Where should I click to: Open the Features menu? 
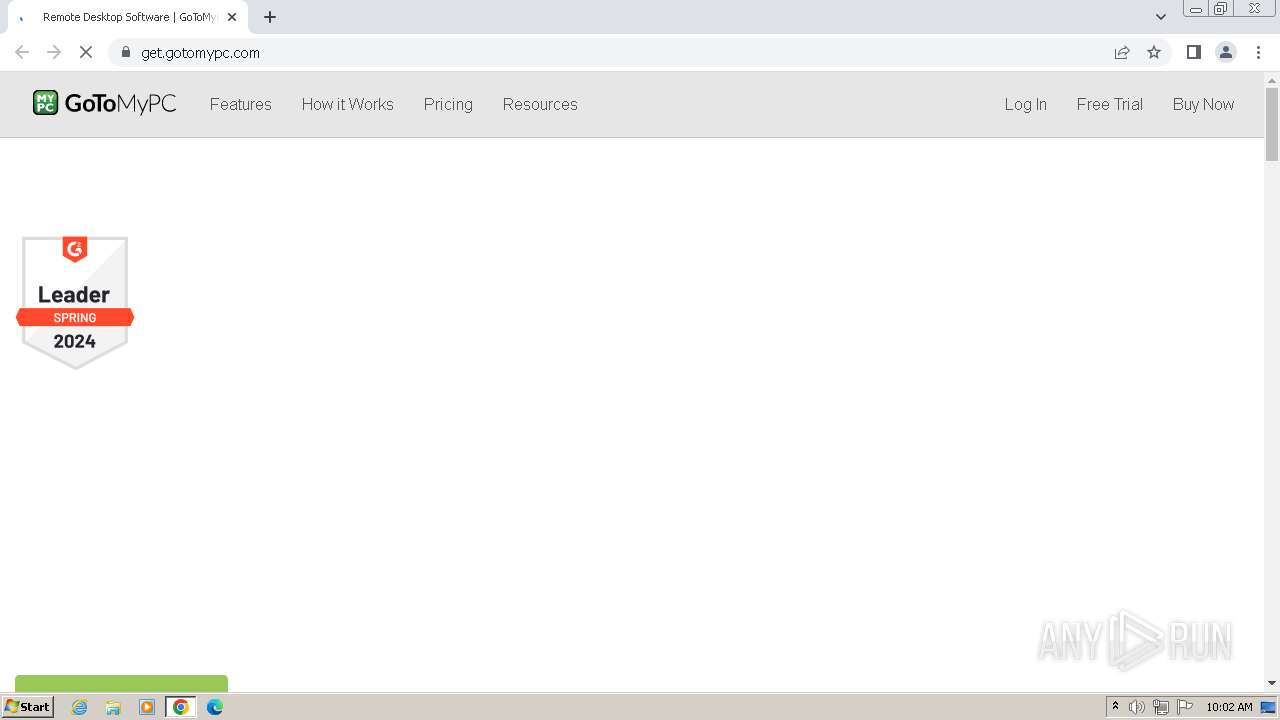pos(241,104)
